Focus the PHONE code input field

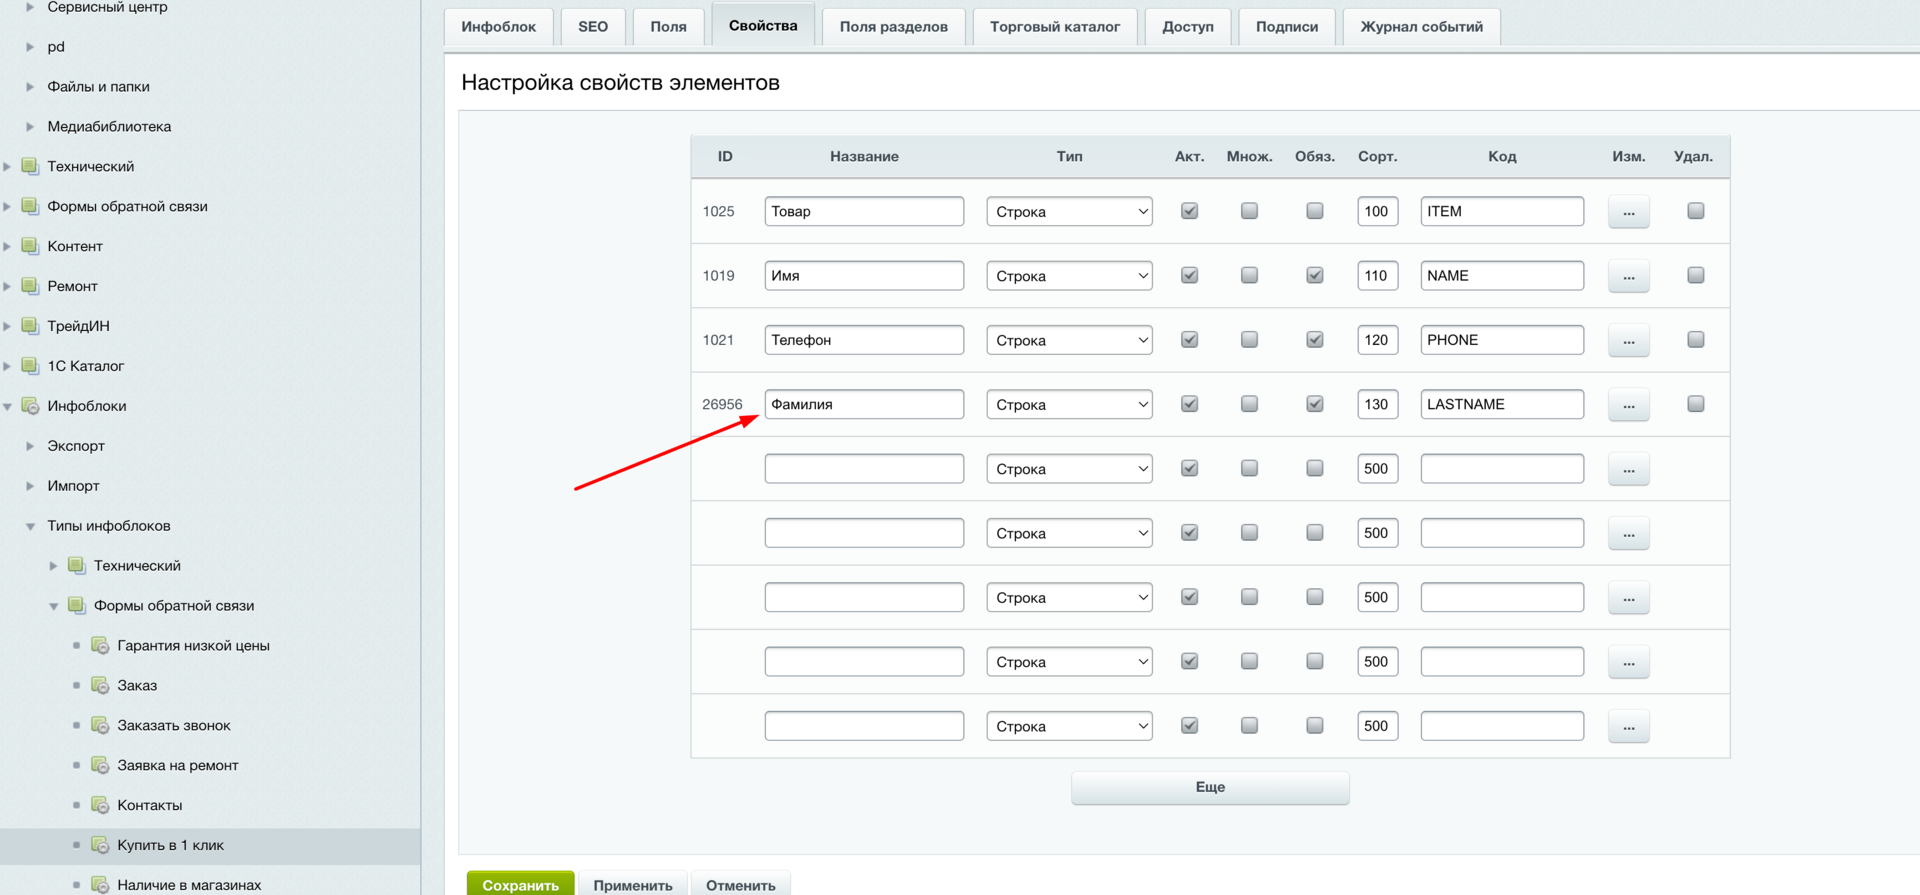click(x=1502, y=340)
